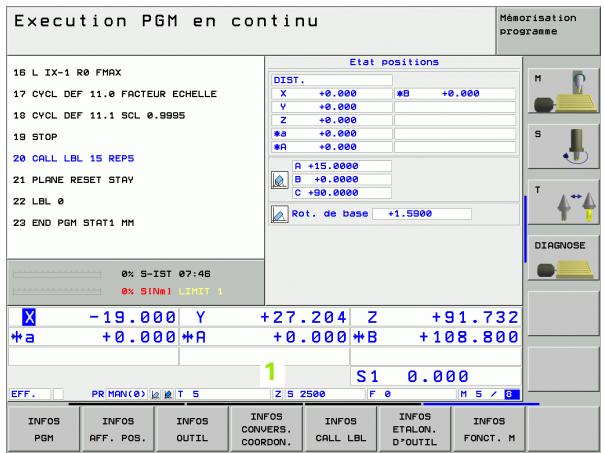Click the *B +108.800 position readout
This screenshot has height=453, width=604.
(x=436, y=337)
